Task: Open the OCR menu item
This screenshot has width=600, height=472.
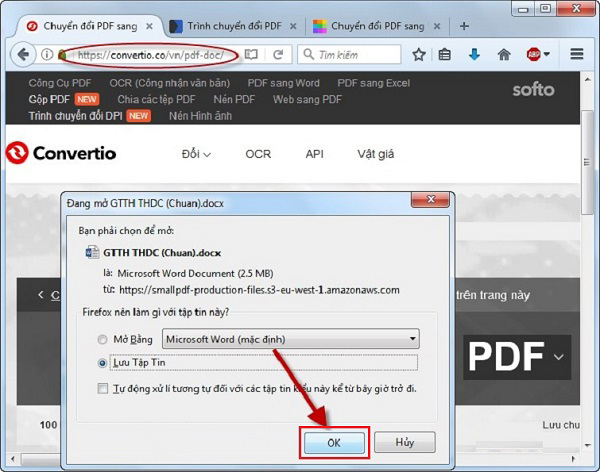Action: point(258,154)
